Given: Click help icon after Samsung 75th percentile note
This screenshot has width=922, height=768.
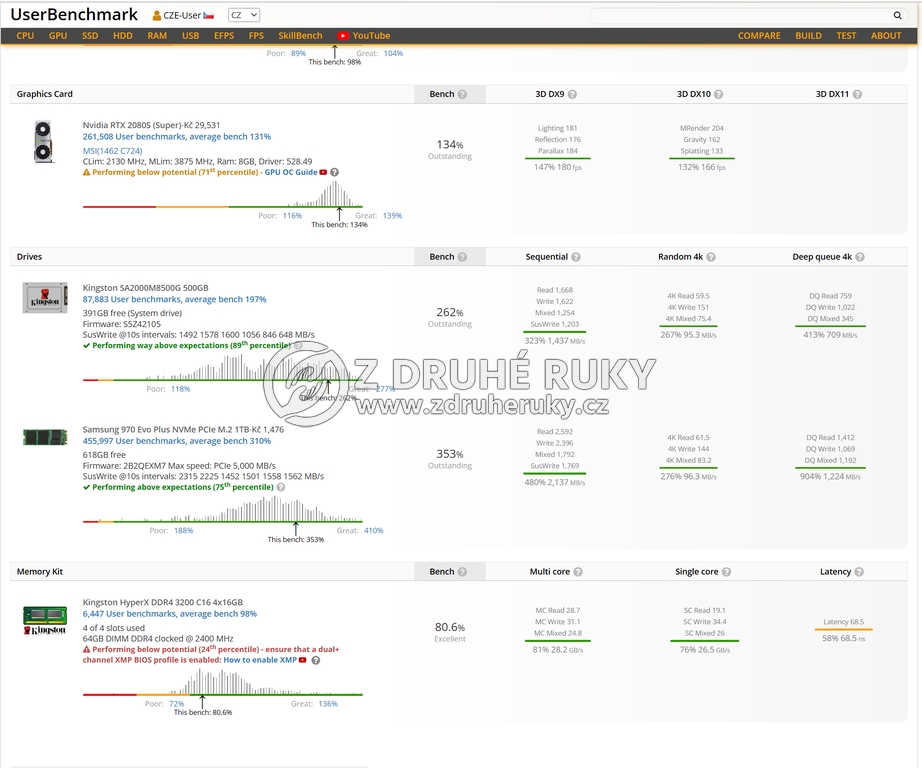Looking at the screenshot, I should [x=281, y=487].
